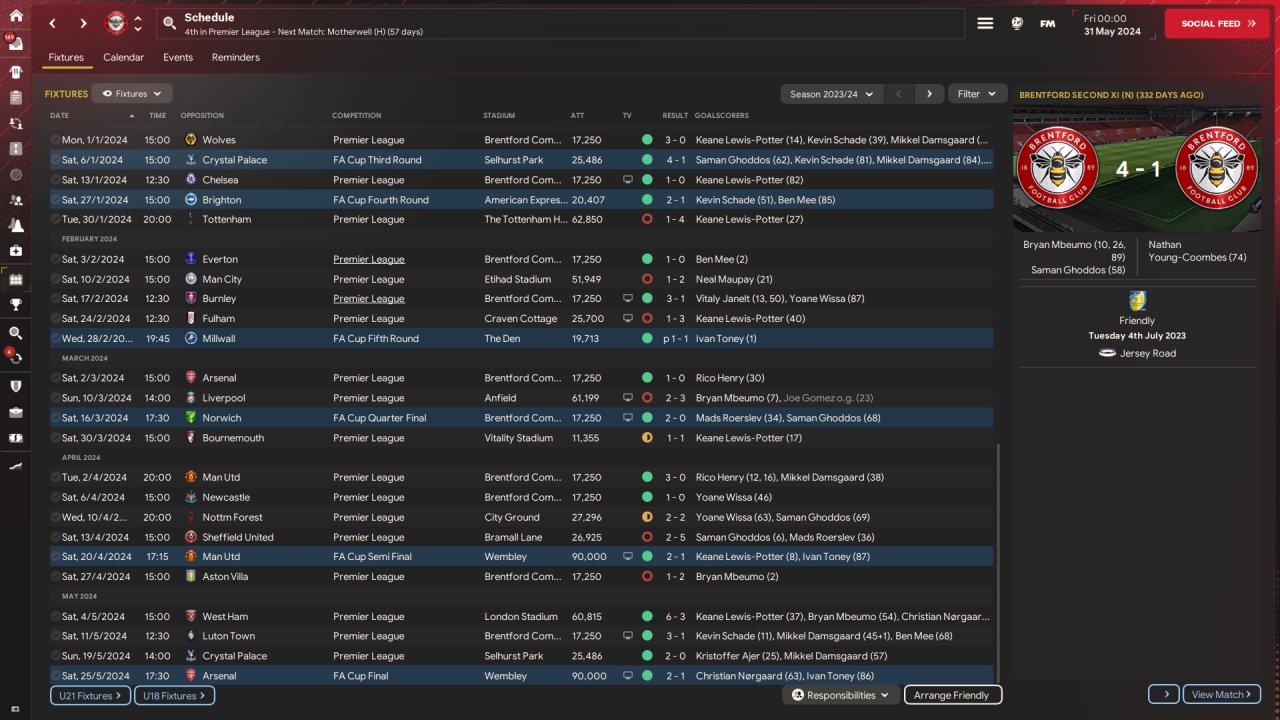Image resolution: width=1280 pixels, height=720 pixels.
Task: Switch to the Reminders tab
Action: pyautogui.click(x=236, y=57)
